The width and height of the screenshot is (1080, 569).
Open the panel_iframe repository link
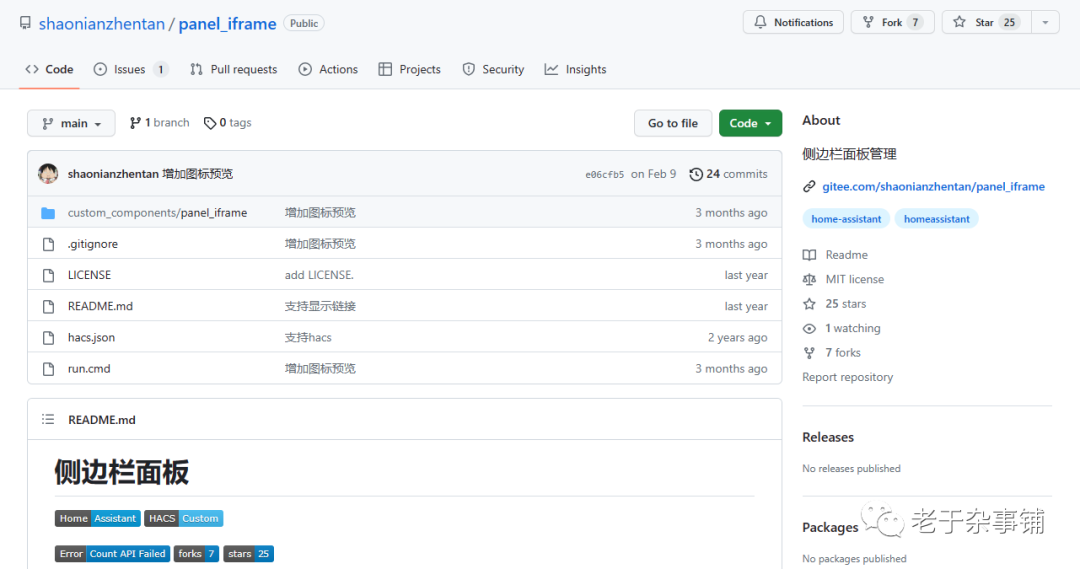point(227,23)
